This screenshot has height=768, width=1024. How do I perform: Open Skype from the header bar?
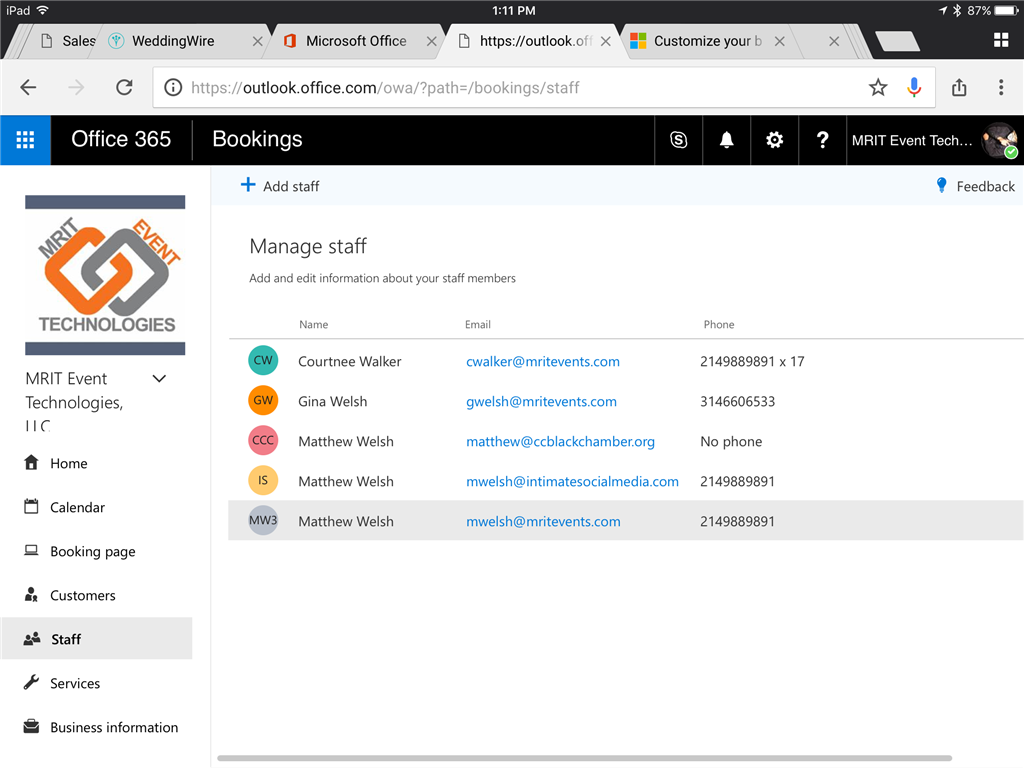[679, 140]
